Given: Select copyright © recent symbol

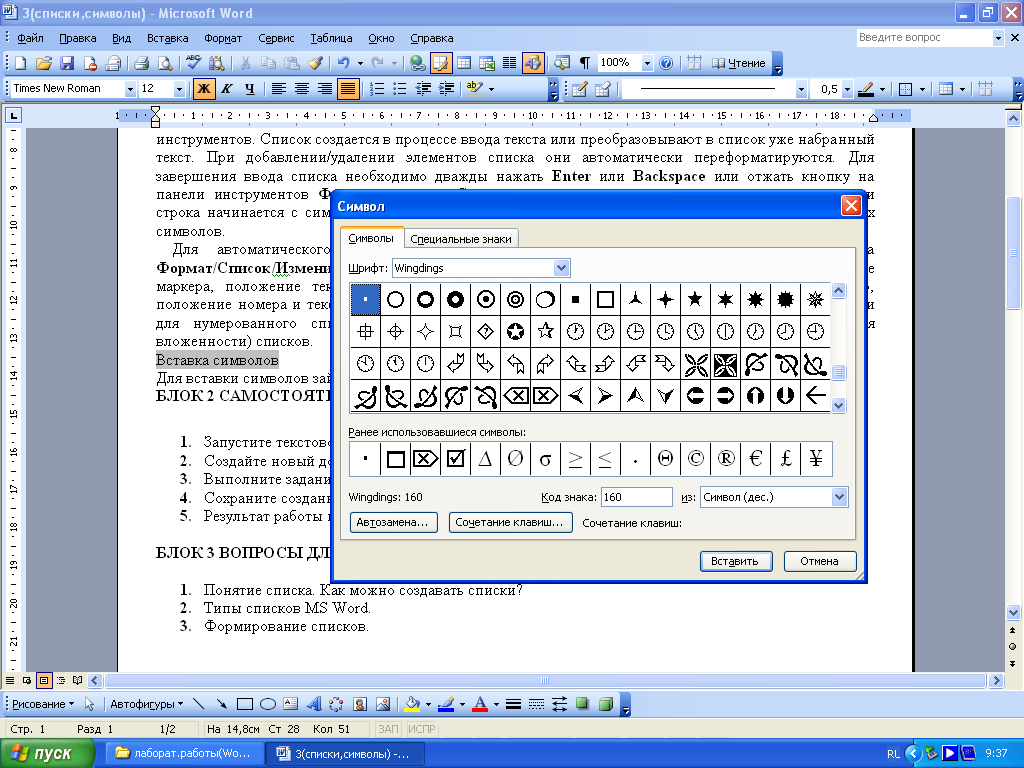Looking at the screenshot, I should point(696,458).
